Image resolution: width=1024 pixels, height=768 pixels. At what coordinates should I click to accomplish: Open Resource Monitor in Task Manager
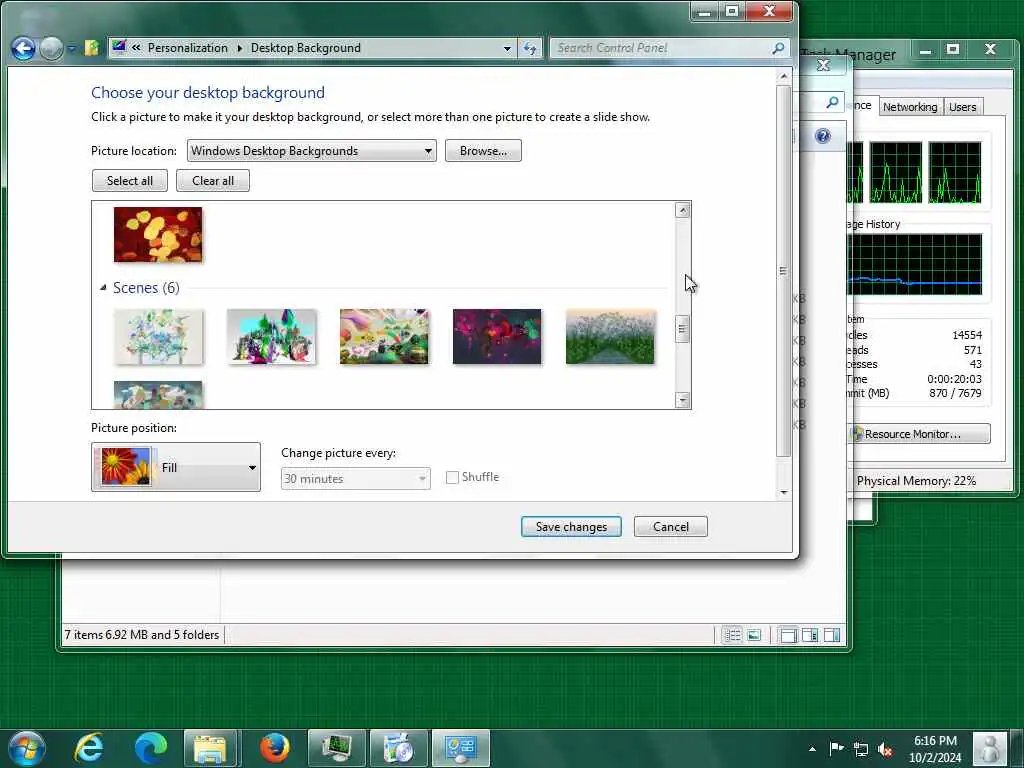pos(920,434)
